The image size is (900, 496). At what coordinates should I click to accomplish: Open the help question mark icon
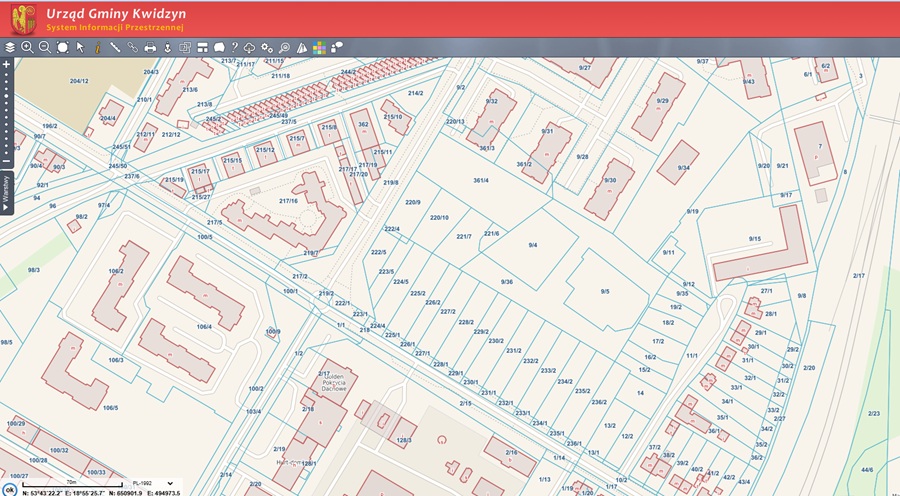(234, 47)
